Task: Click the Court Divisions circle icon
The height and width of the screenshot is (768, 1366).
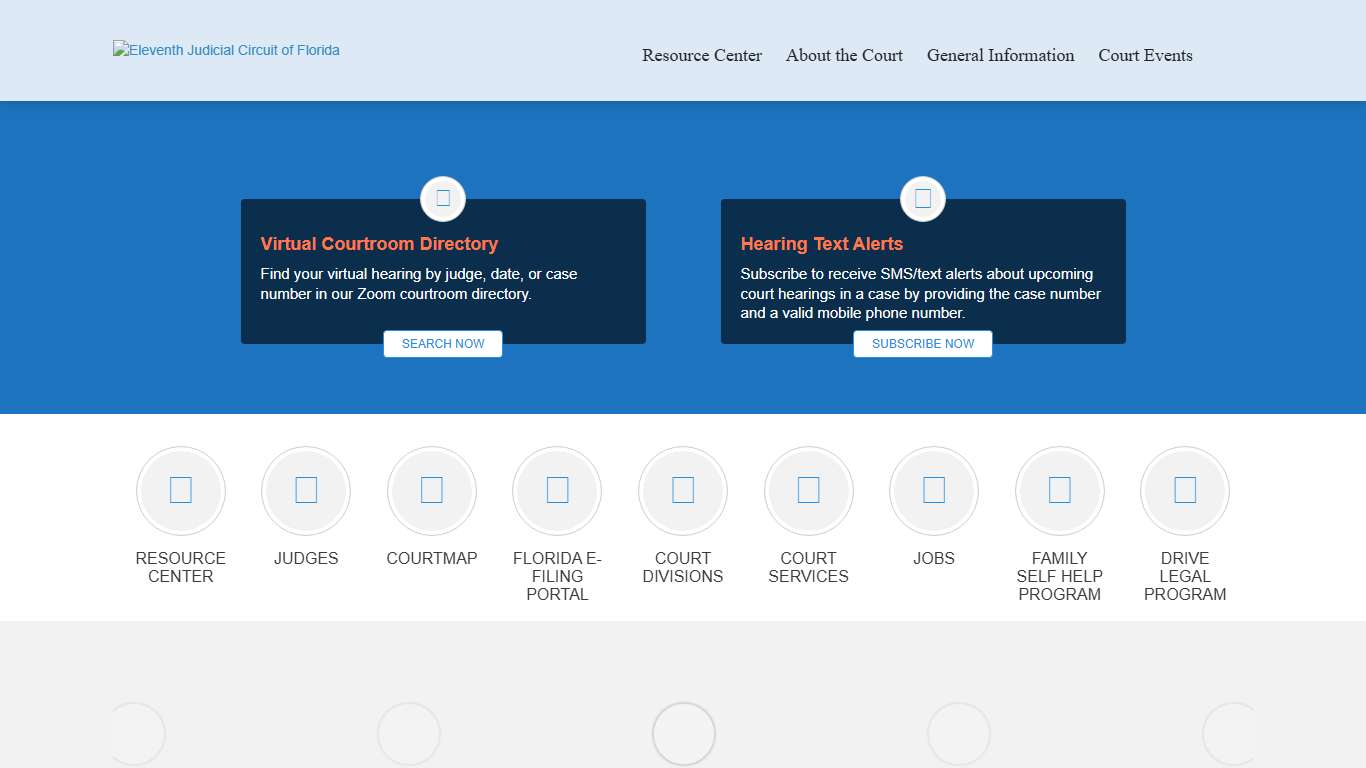Action: tap(683, 491)
